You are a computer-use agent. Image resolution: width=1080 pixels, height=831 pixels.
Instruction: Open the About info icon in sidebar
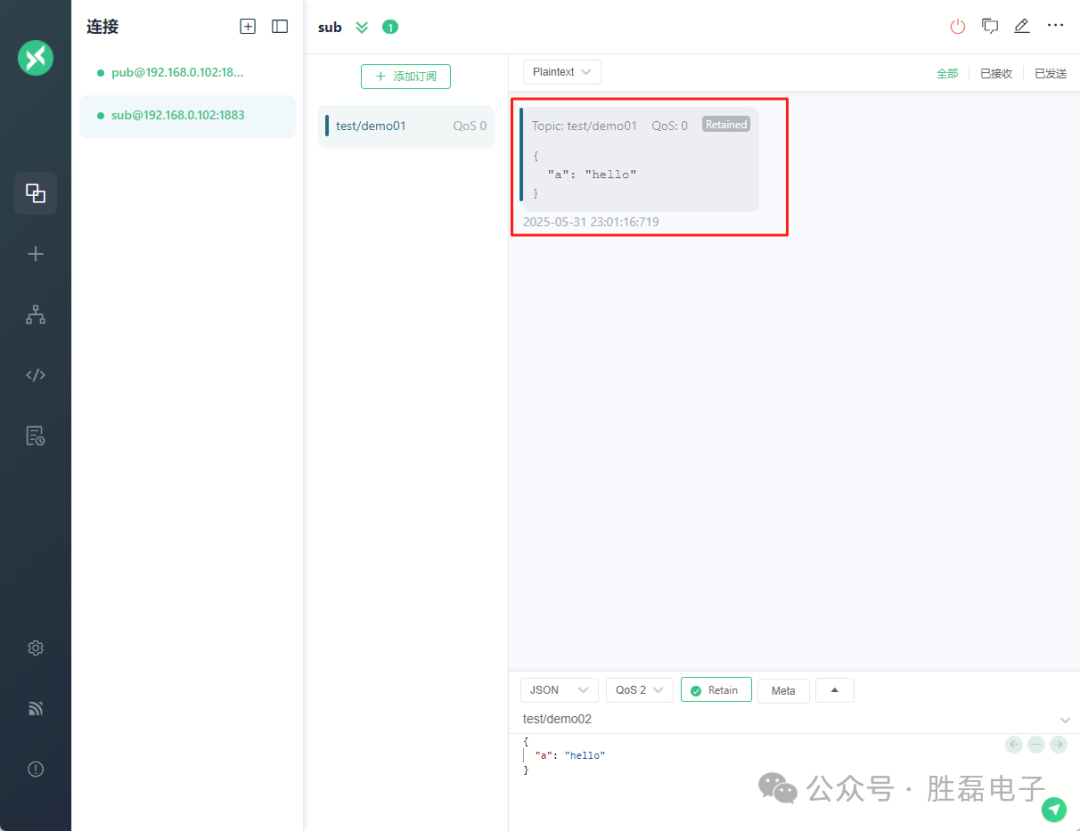point(35,769)
